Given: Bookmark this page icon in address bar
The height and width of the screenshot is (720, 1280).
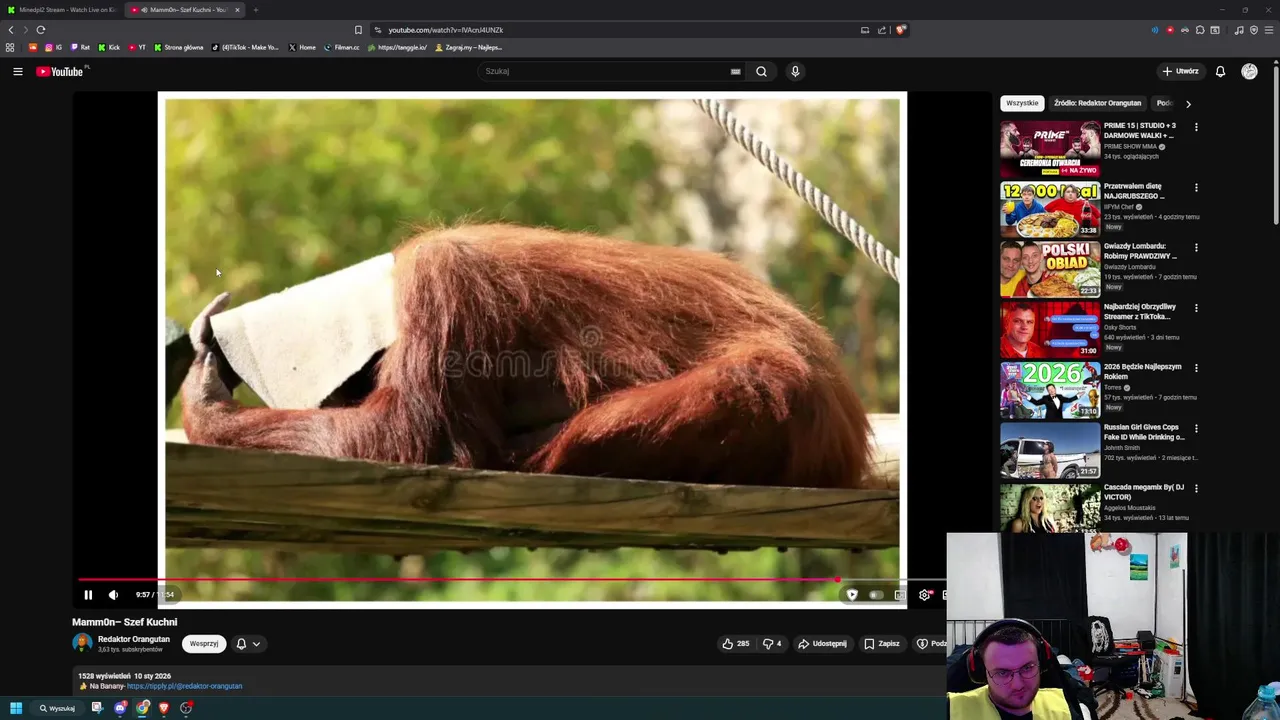Looking at the screenshot, I should pos(358,30).
